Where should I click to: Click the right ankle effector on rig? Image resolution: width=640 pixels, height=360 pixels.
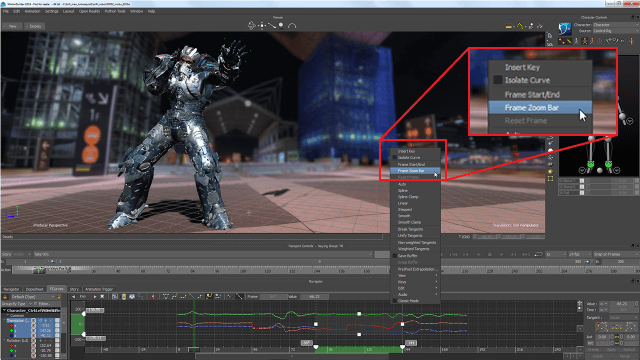click(x=609, y=164)
